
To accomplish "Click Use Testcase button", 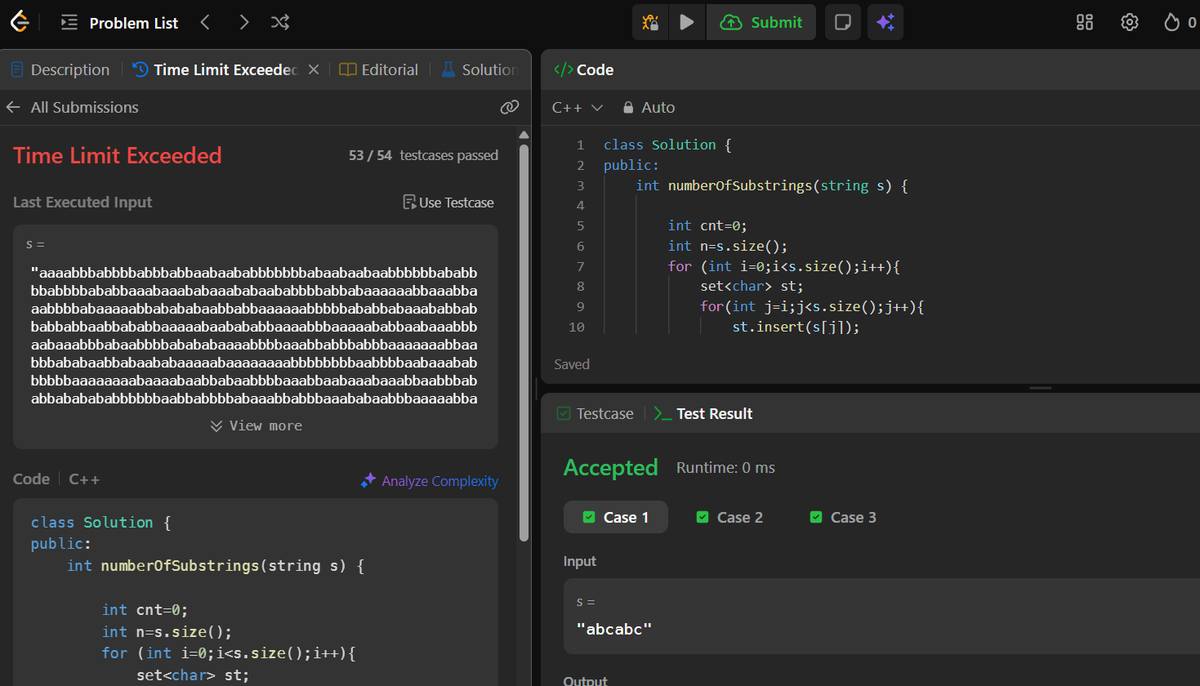I will click(x=448, y=202).
